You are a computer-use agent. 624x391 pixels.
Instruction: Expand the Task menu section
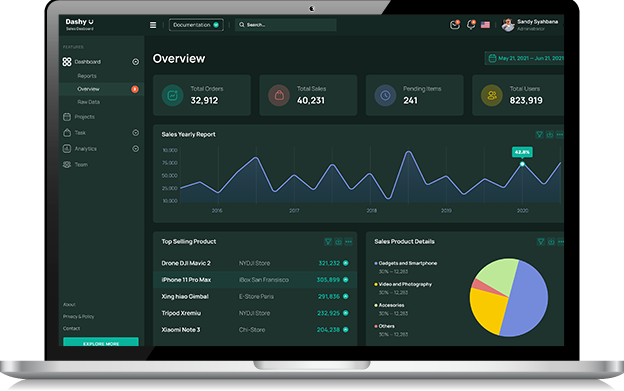(135, 132)
